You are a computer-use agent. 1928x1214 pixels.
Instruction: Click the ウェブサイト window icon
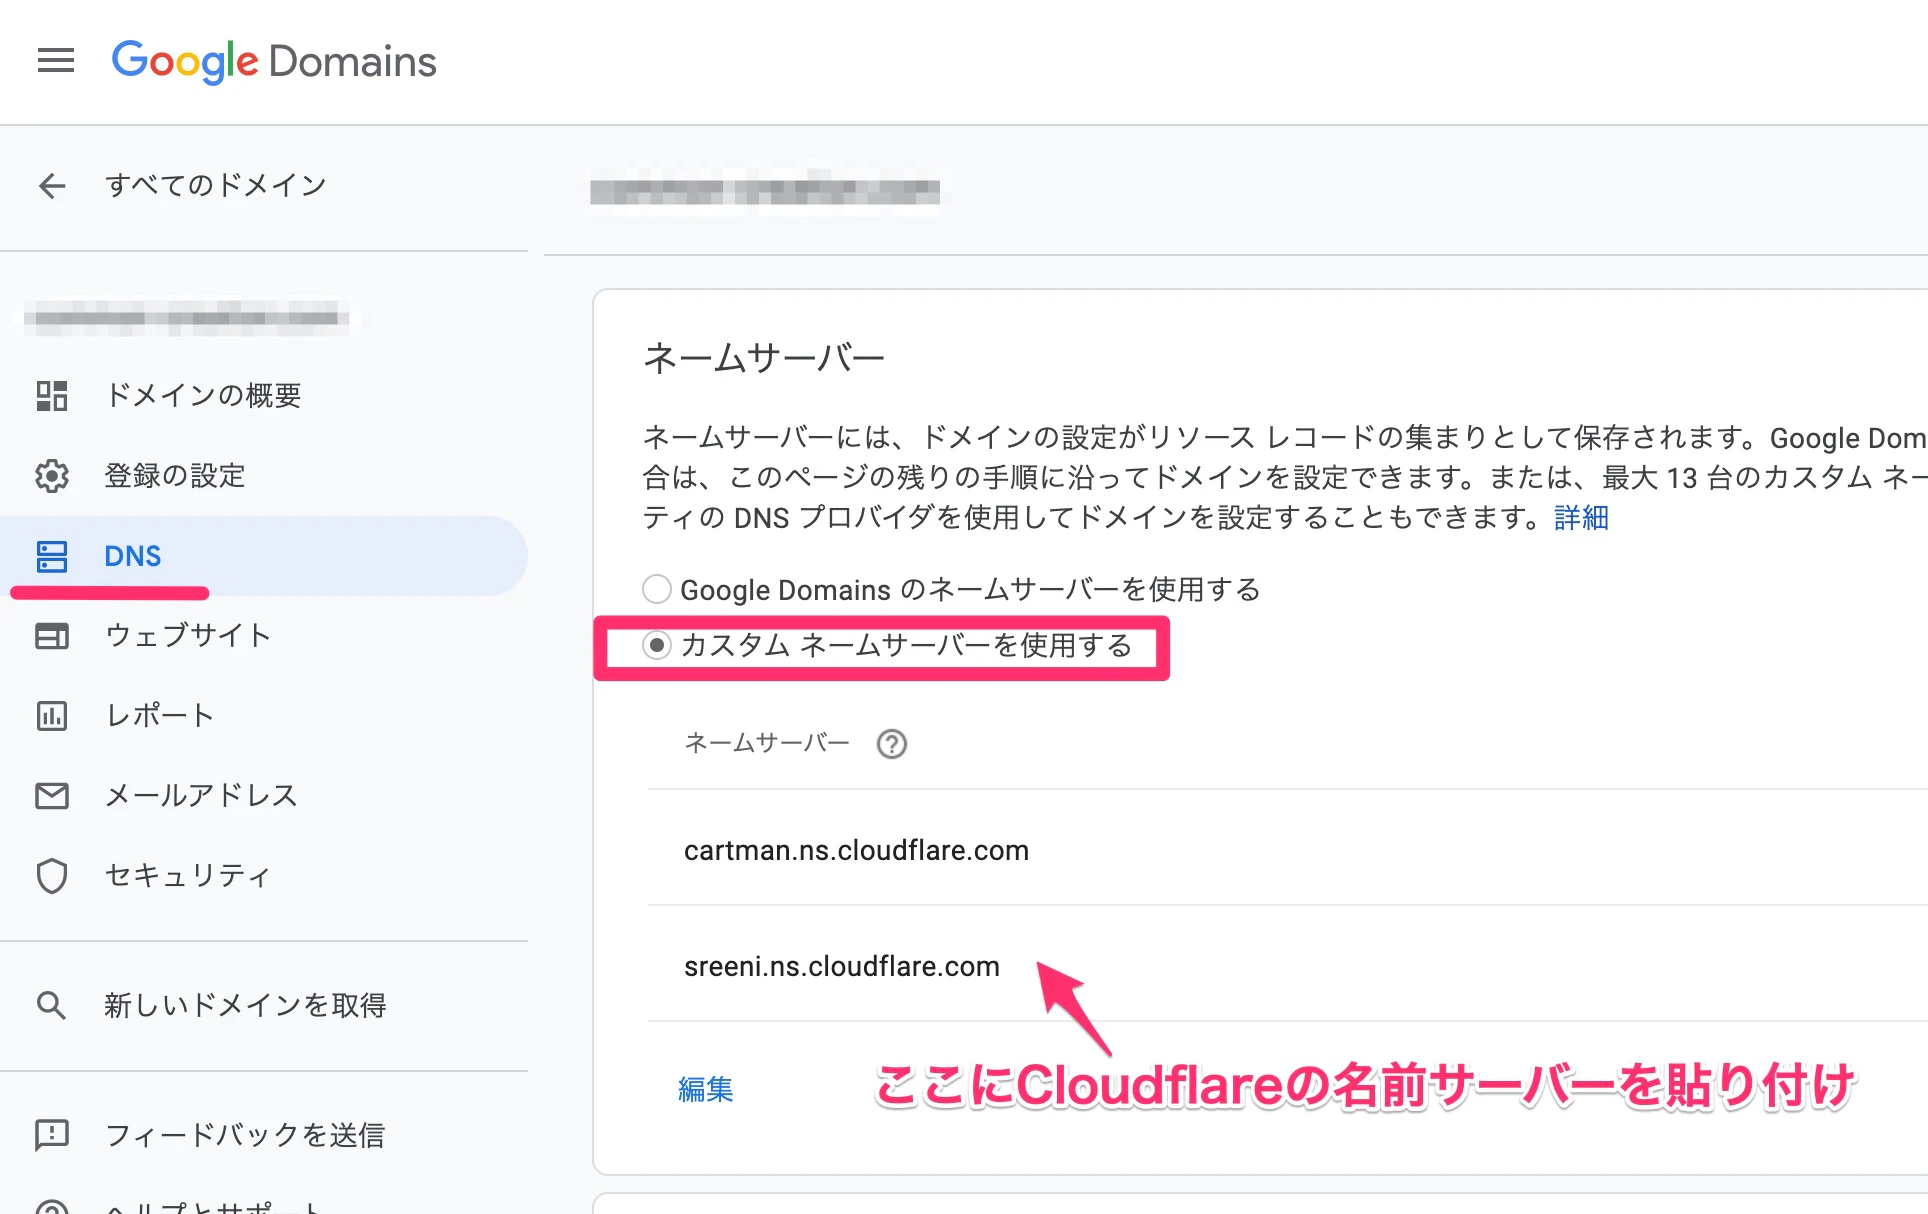pos(52,636)
